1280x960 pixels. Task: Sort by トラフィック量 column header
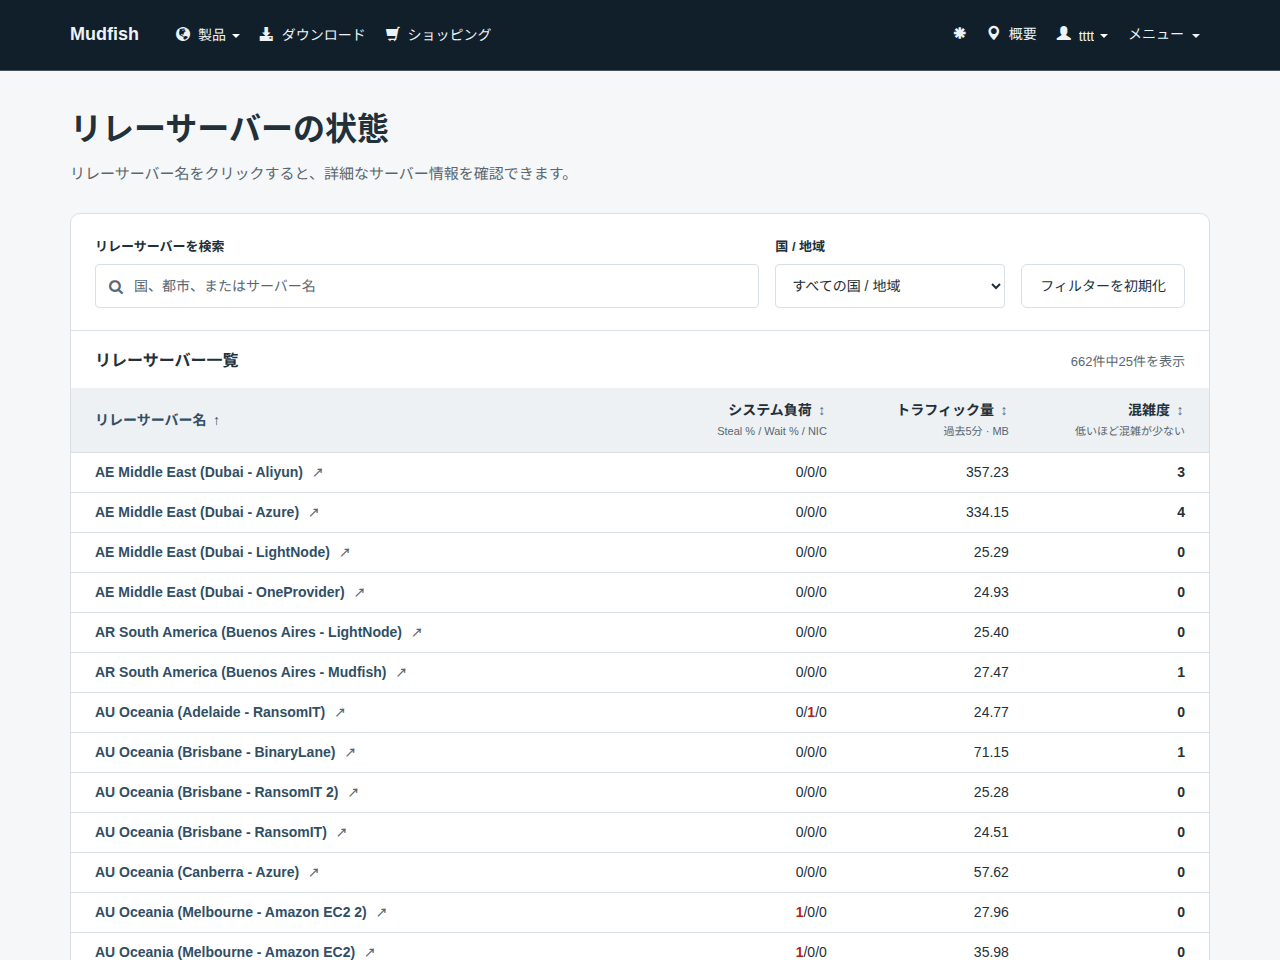point(952,410)
